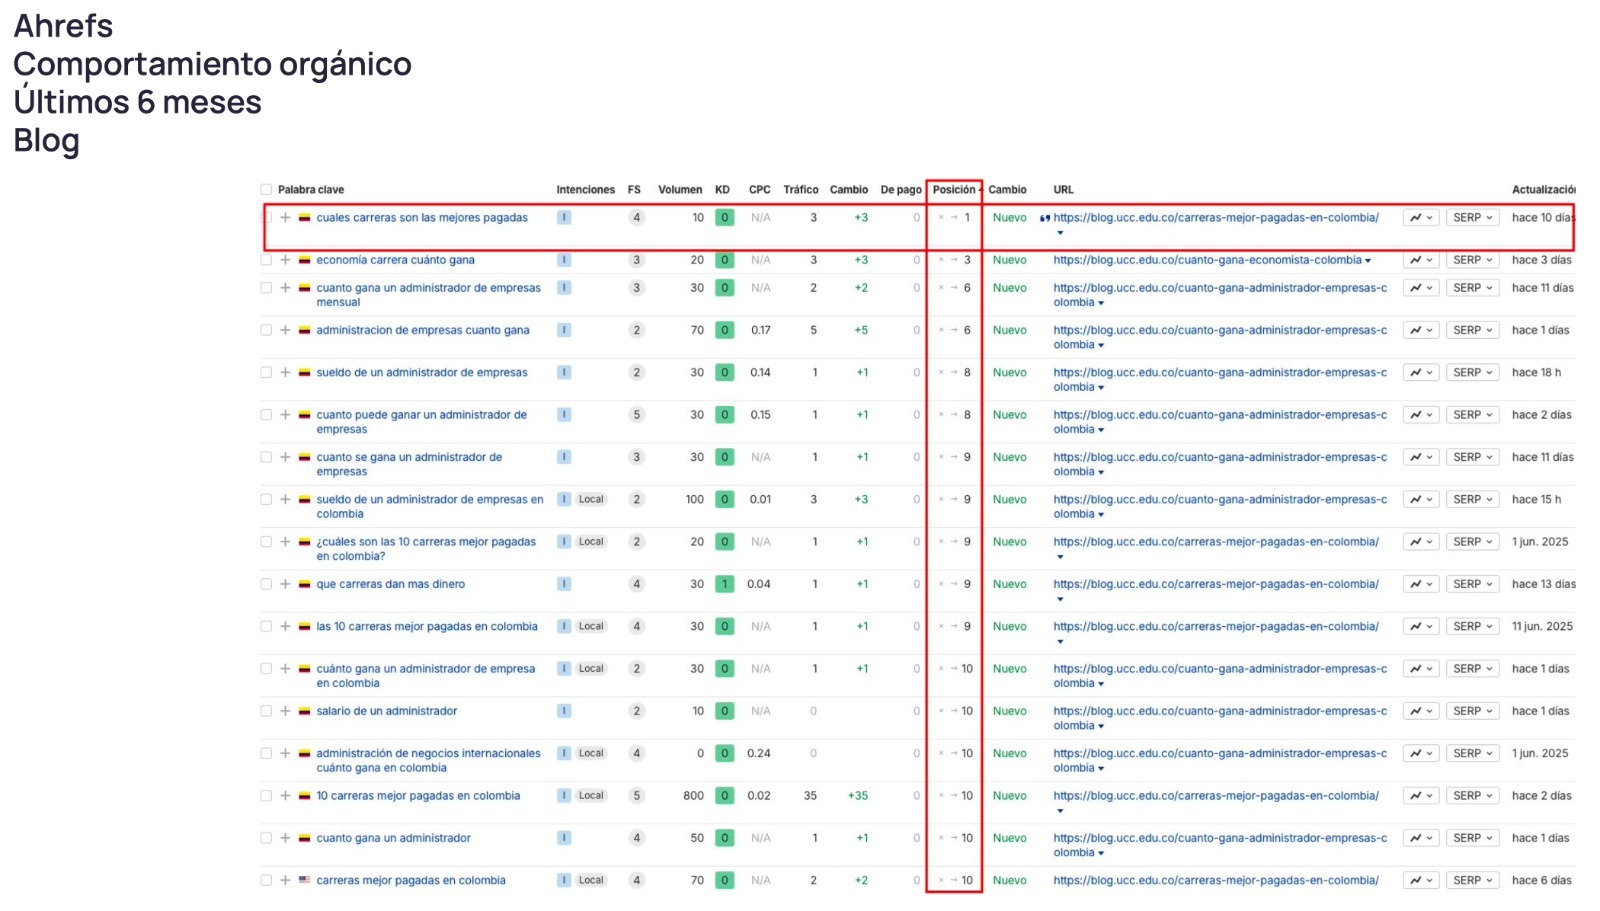
Task: Click the US flag beside "carreras mejor pagadas en colombia"
Action: (304, 881)
